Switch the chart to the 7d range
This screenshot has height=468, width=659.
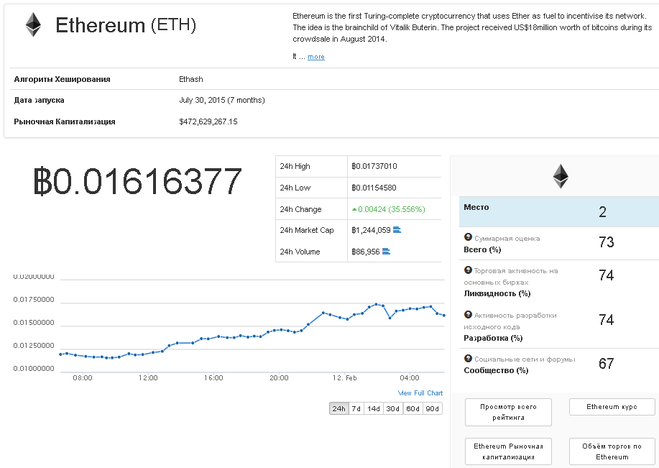pos(355,408)
